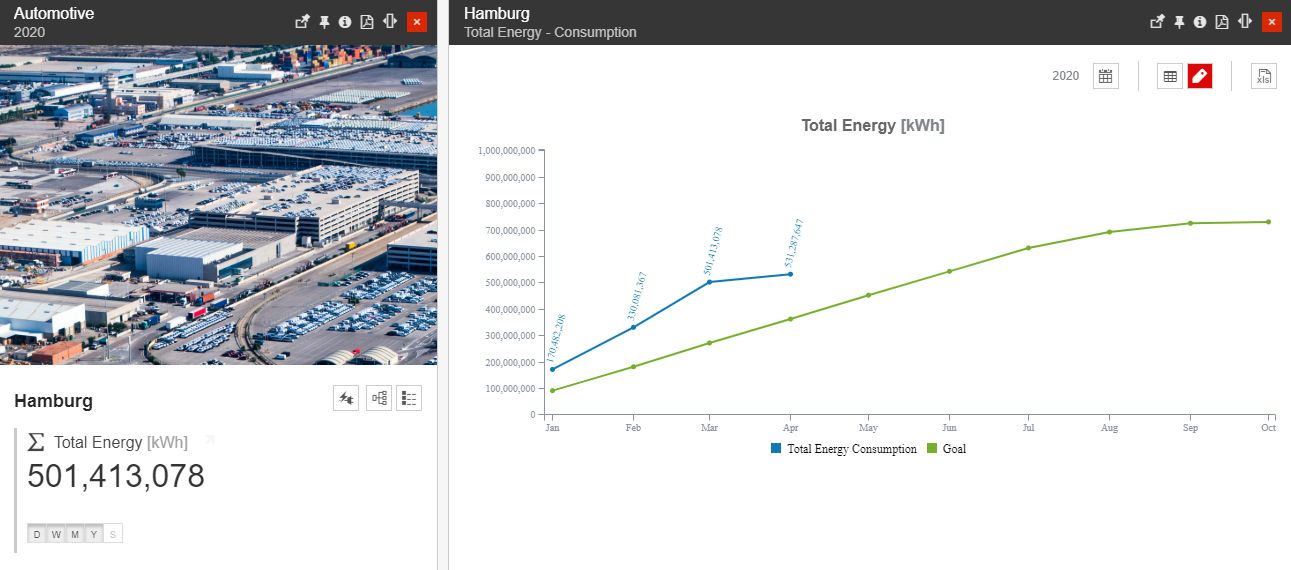Screen dimensions: 1291x570
Task: Click the PDF export icon in Automotive panel
Action: 367,22
